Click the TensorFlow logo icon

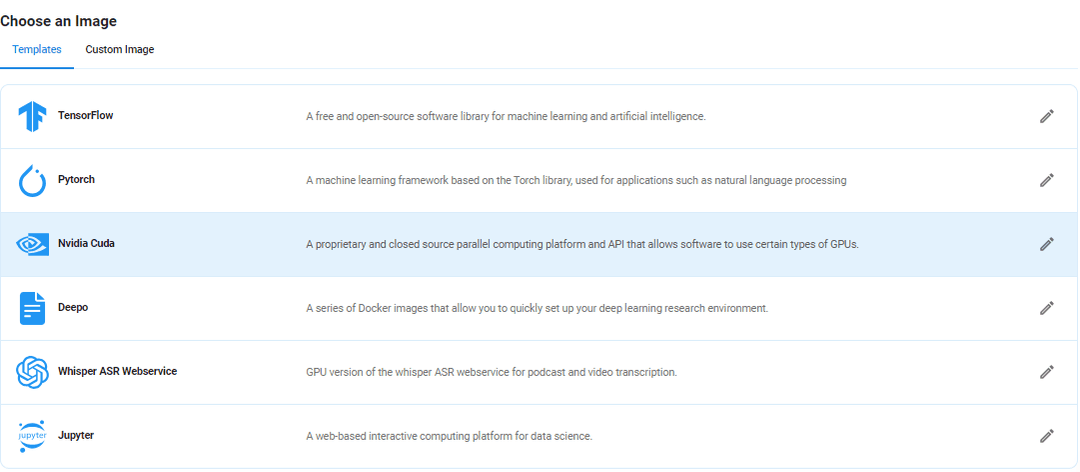(x=32, y=116)
